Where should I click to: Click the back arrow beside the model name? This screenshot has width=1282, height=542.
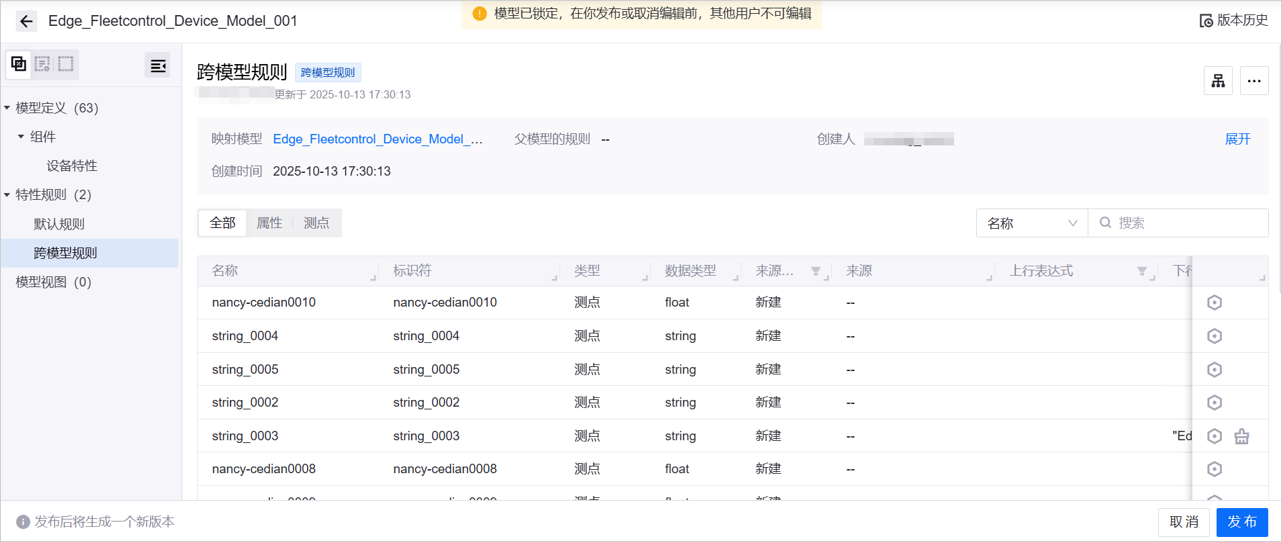pyautogui.click(x=26, y=21)
